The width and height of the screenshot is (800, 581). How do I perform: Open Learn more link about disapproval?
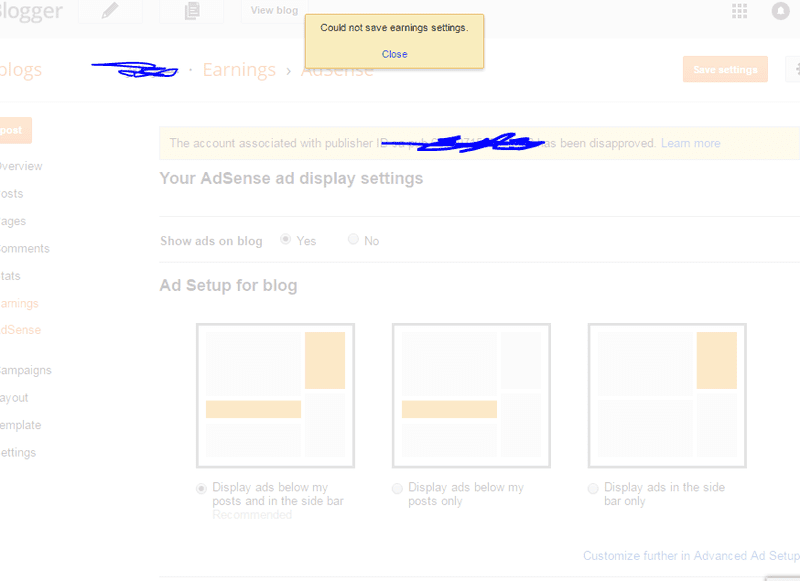pyautogui.click(x=690, y=143)
